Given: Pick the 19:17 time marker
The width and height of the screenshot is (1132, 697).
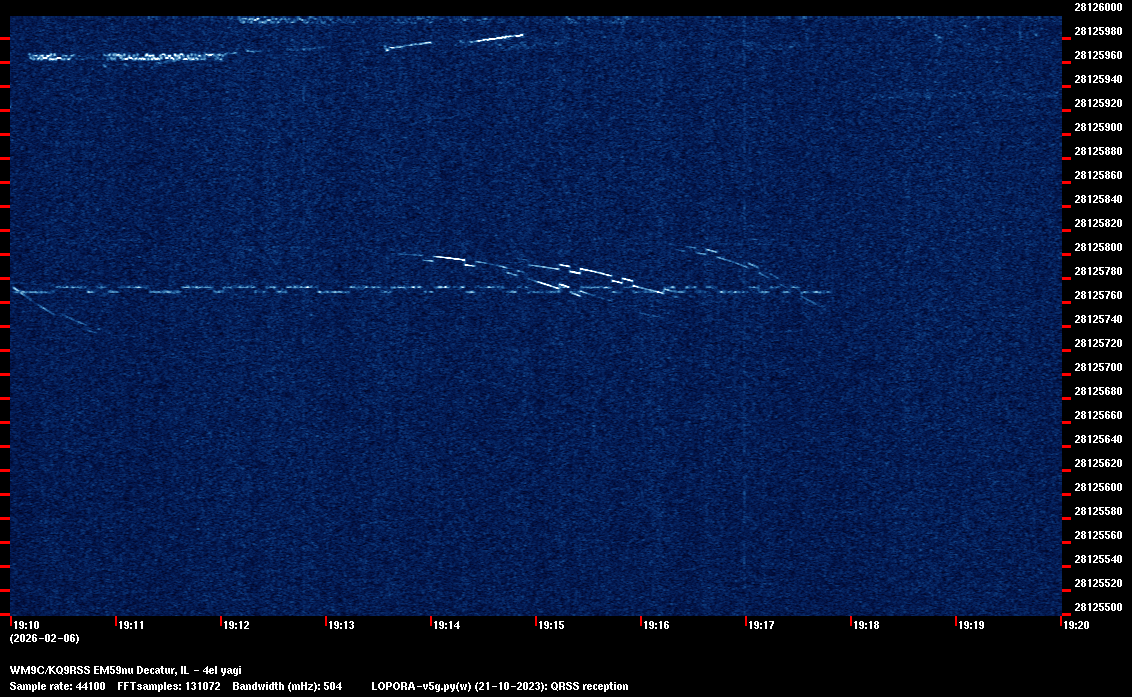Looking at the screenshot, I should click(x=761, y=625).
